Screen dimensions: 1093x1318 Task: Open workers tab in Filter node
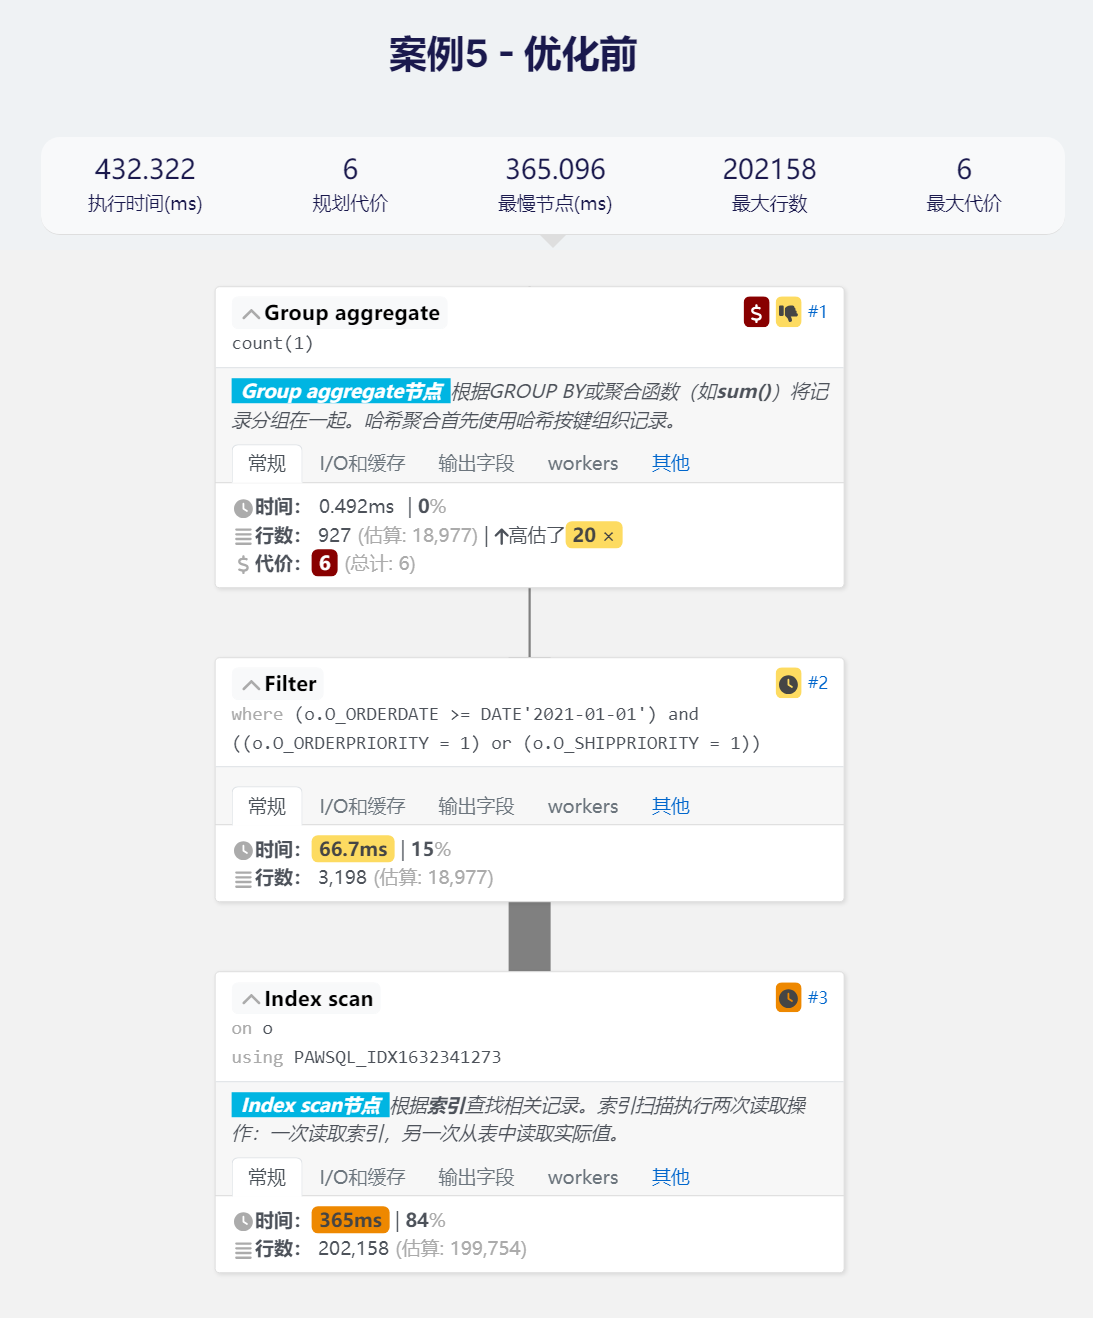pyautogui.click(x=583, y=806)
